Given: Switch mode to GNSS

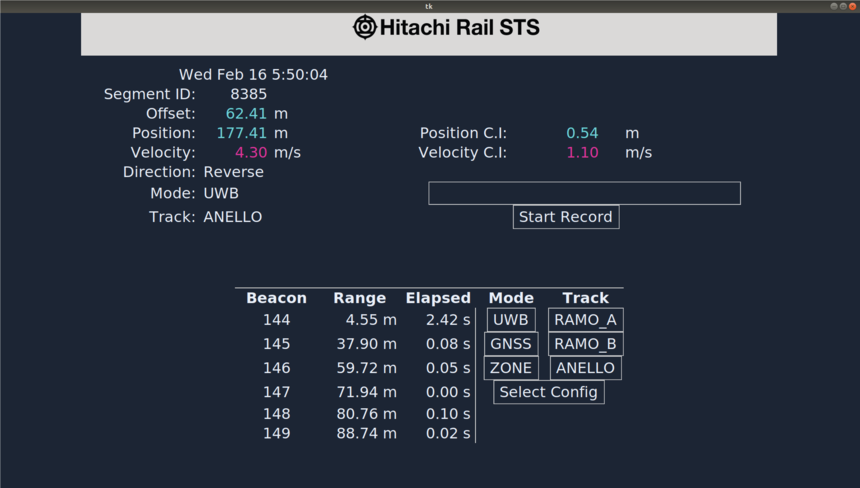Looking at the screenshot, I should coord(511,344).
